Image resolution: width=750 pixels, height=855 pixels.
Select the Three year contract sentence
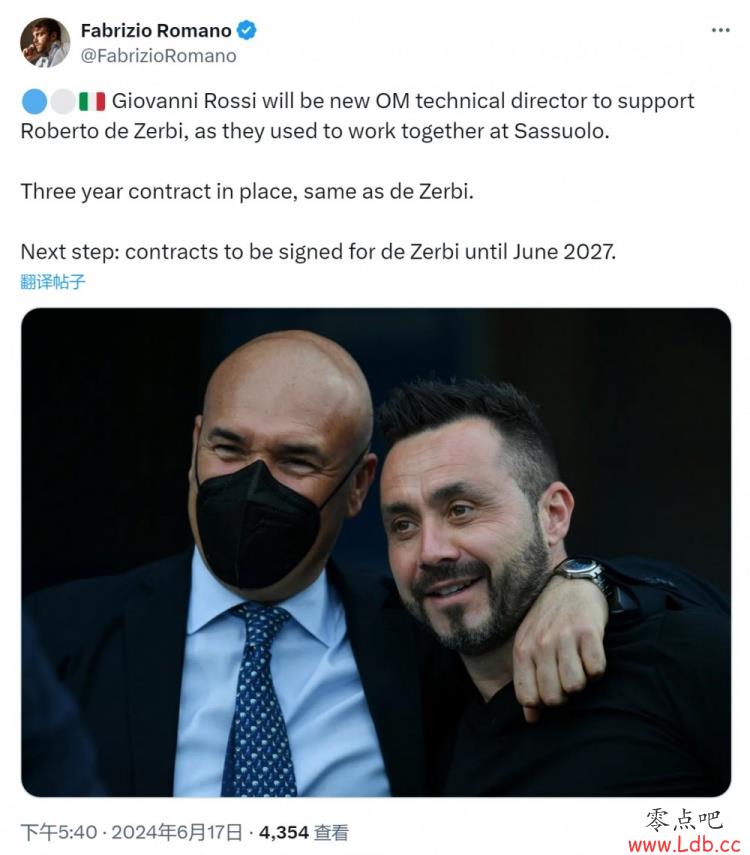click(x=247, y=191)
